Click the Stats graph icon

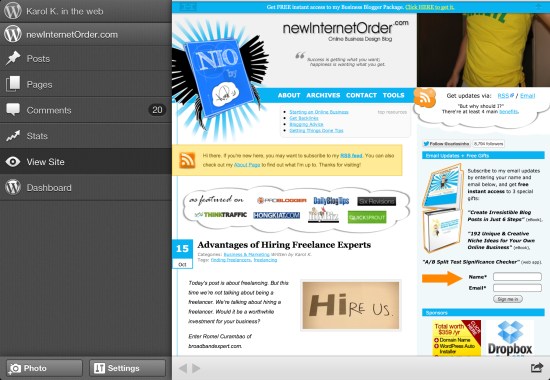pyautogui.click(x=13, y=136)
